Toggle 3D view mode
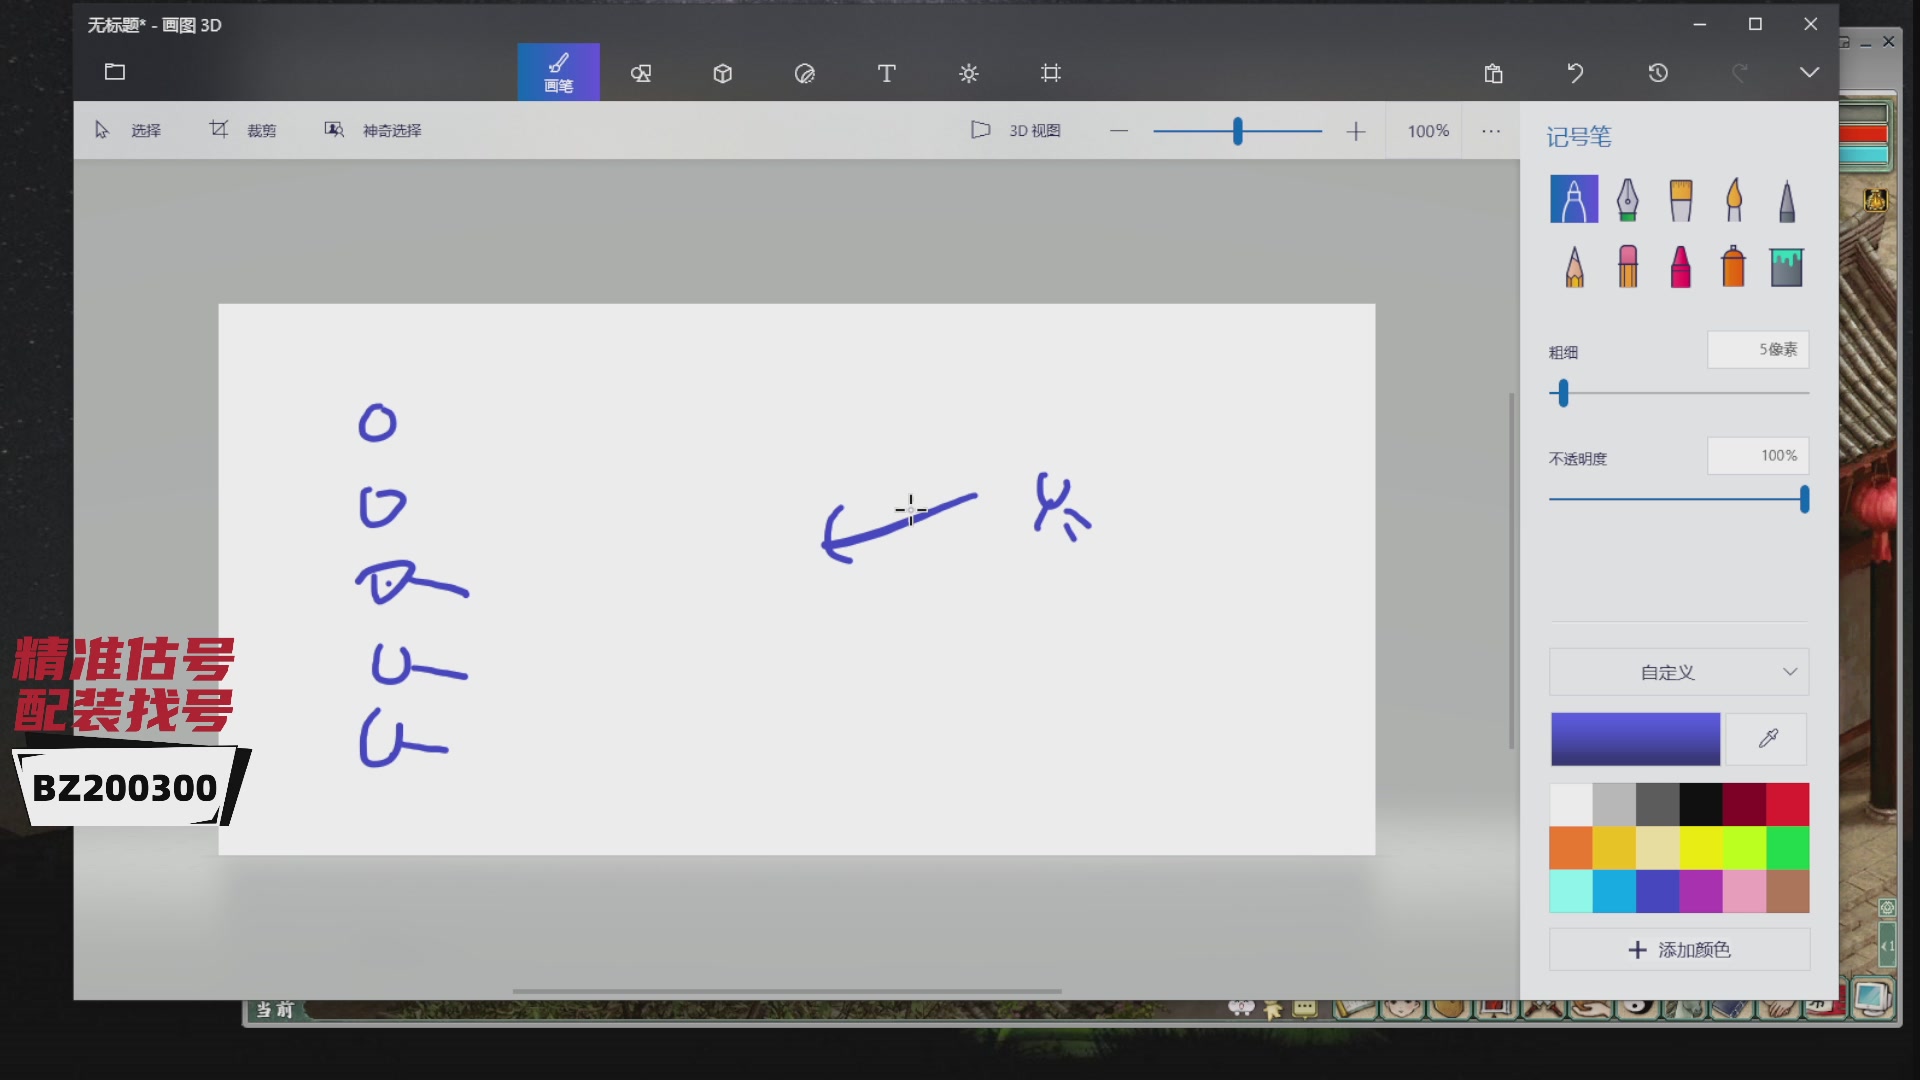This screenshot has height=1080, width=1920. [1016, 131]
